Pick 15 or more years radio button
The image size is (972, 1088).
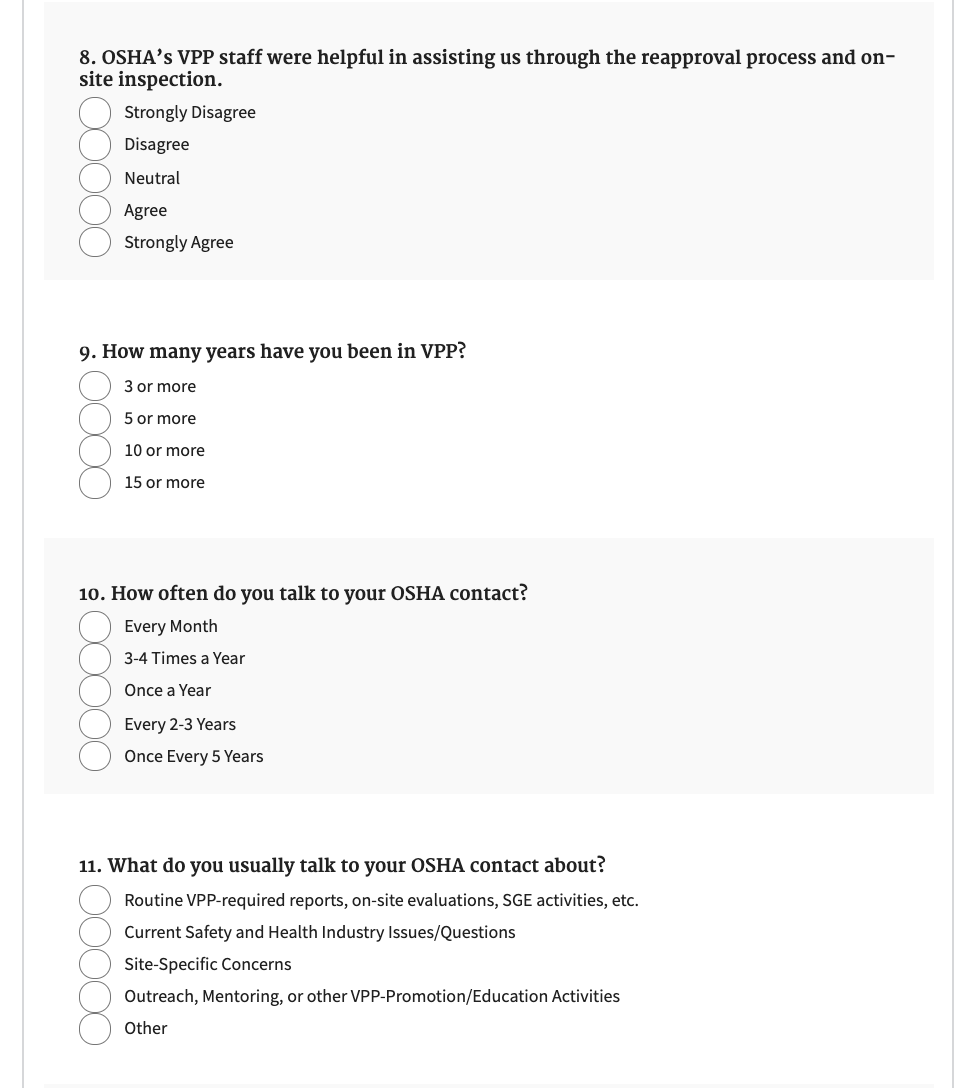[95, 482]
